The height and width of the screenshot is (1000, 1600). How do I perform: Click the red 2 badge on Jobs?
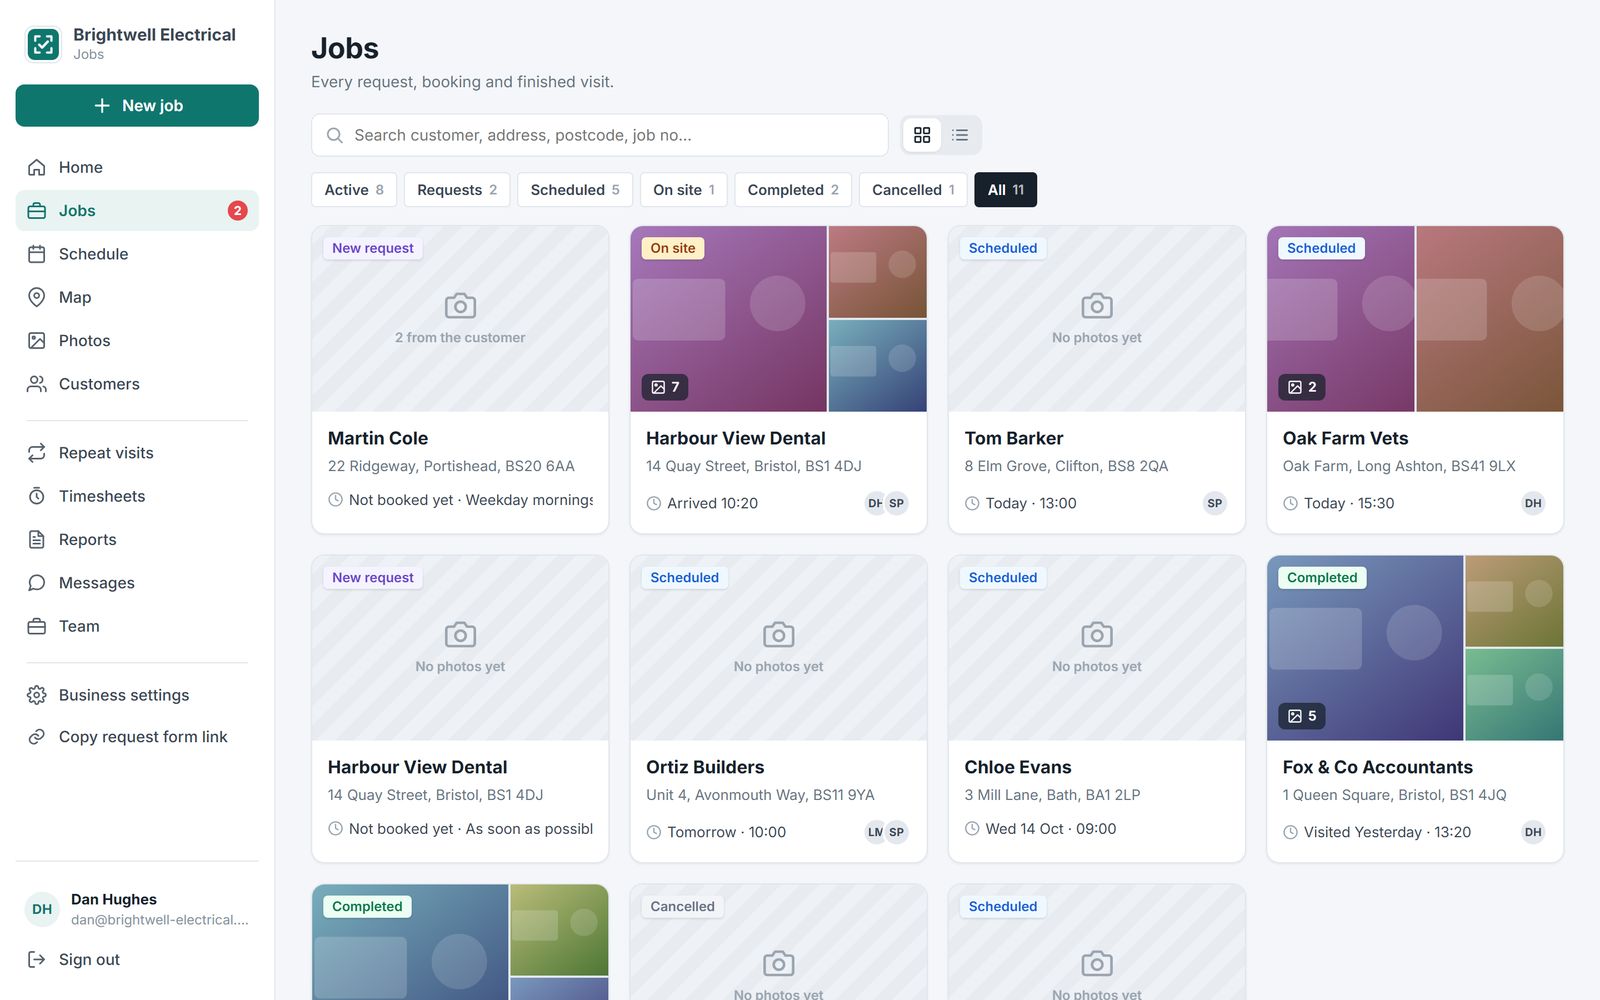coord(237,211)
